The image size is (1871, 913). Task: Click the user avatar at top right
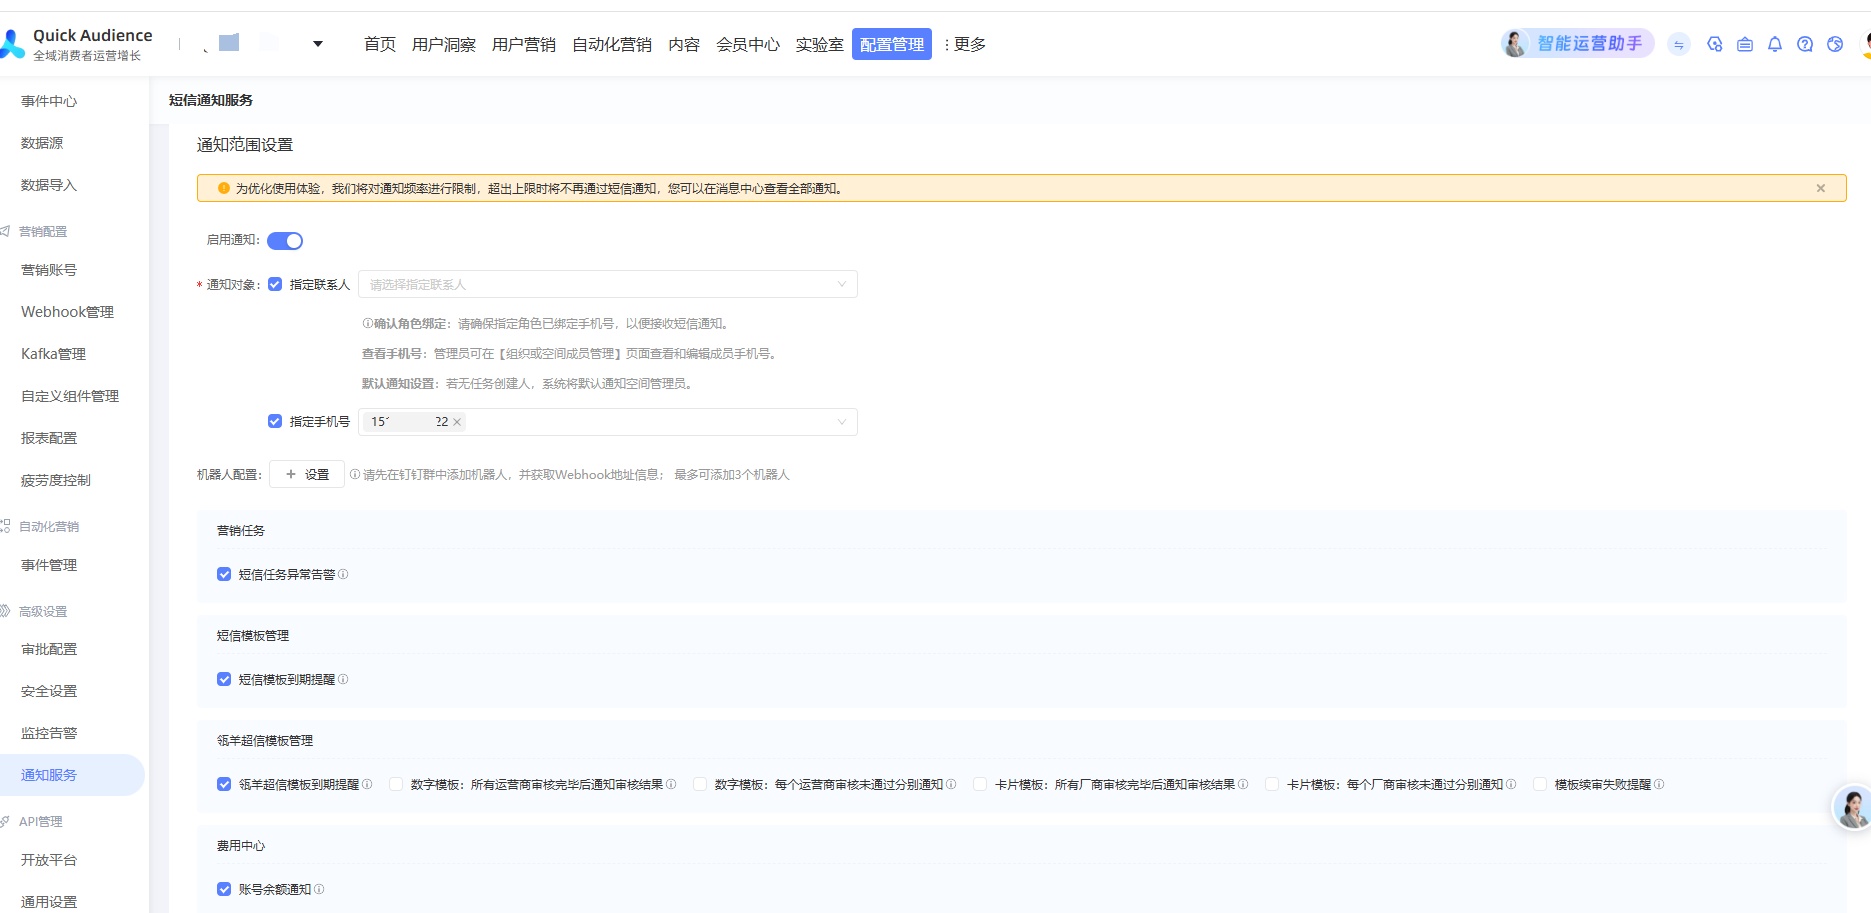tap(1865, 44)
